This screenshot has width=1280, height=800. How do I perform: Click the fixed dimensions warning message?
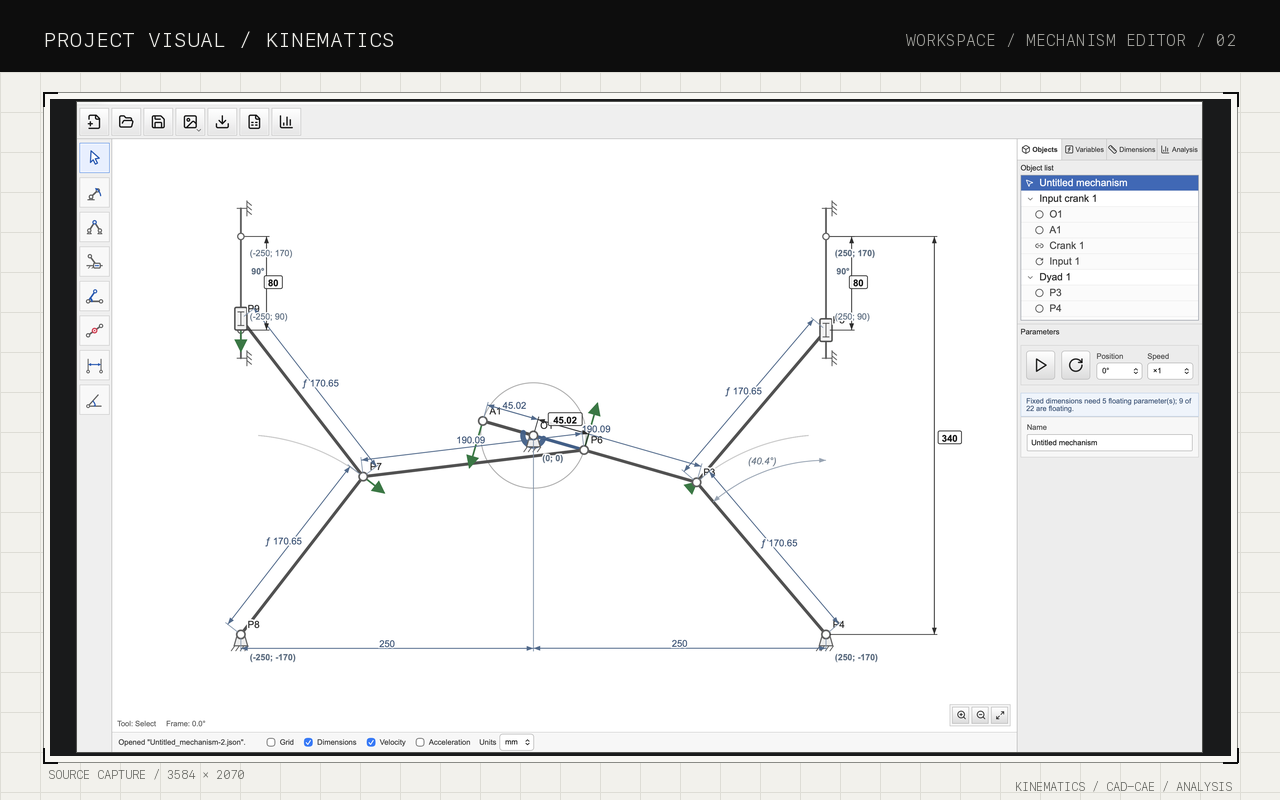pyautogui.click(x=1109, y=405)
